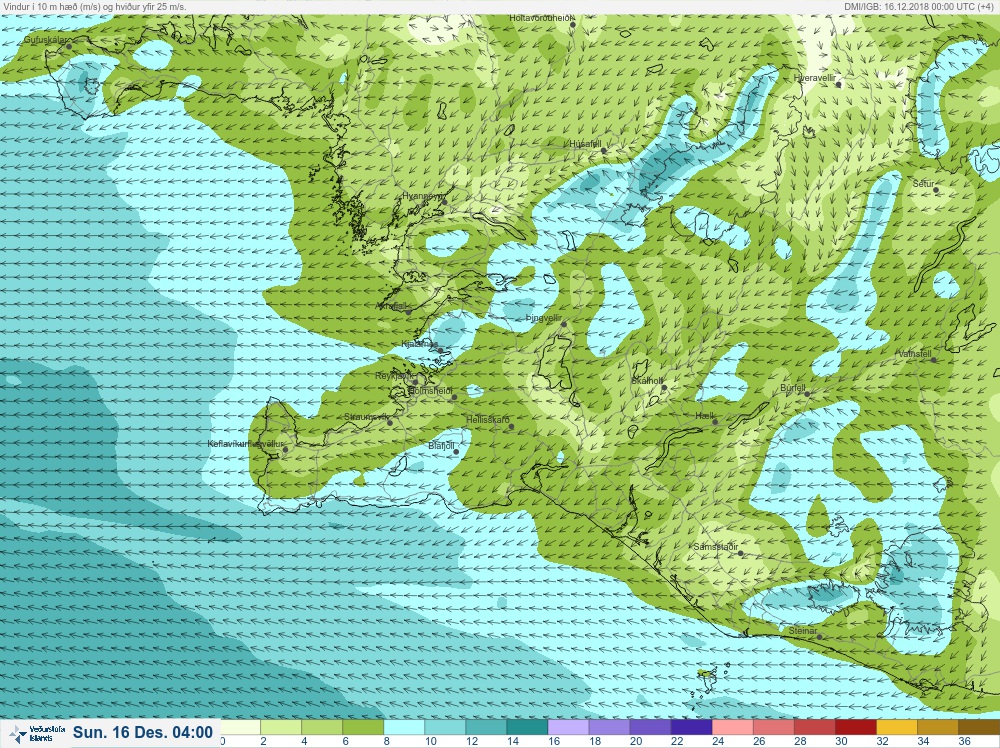Pick the lavender 16–18 m/s legend swatch
Screen dimensions: 1000x748
[568, 727]
